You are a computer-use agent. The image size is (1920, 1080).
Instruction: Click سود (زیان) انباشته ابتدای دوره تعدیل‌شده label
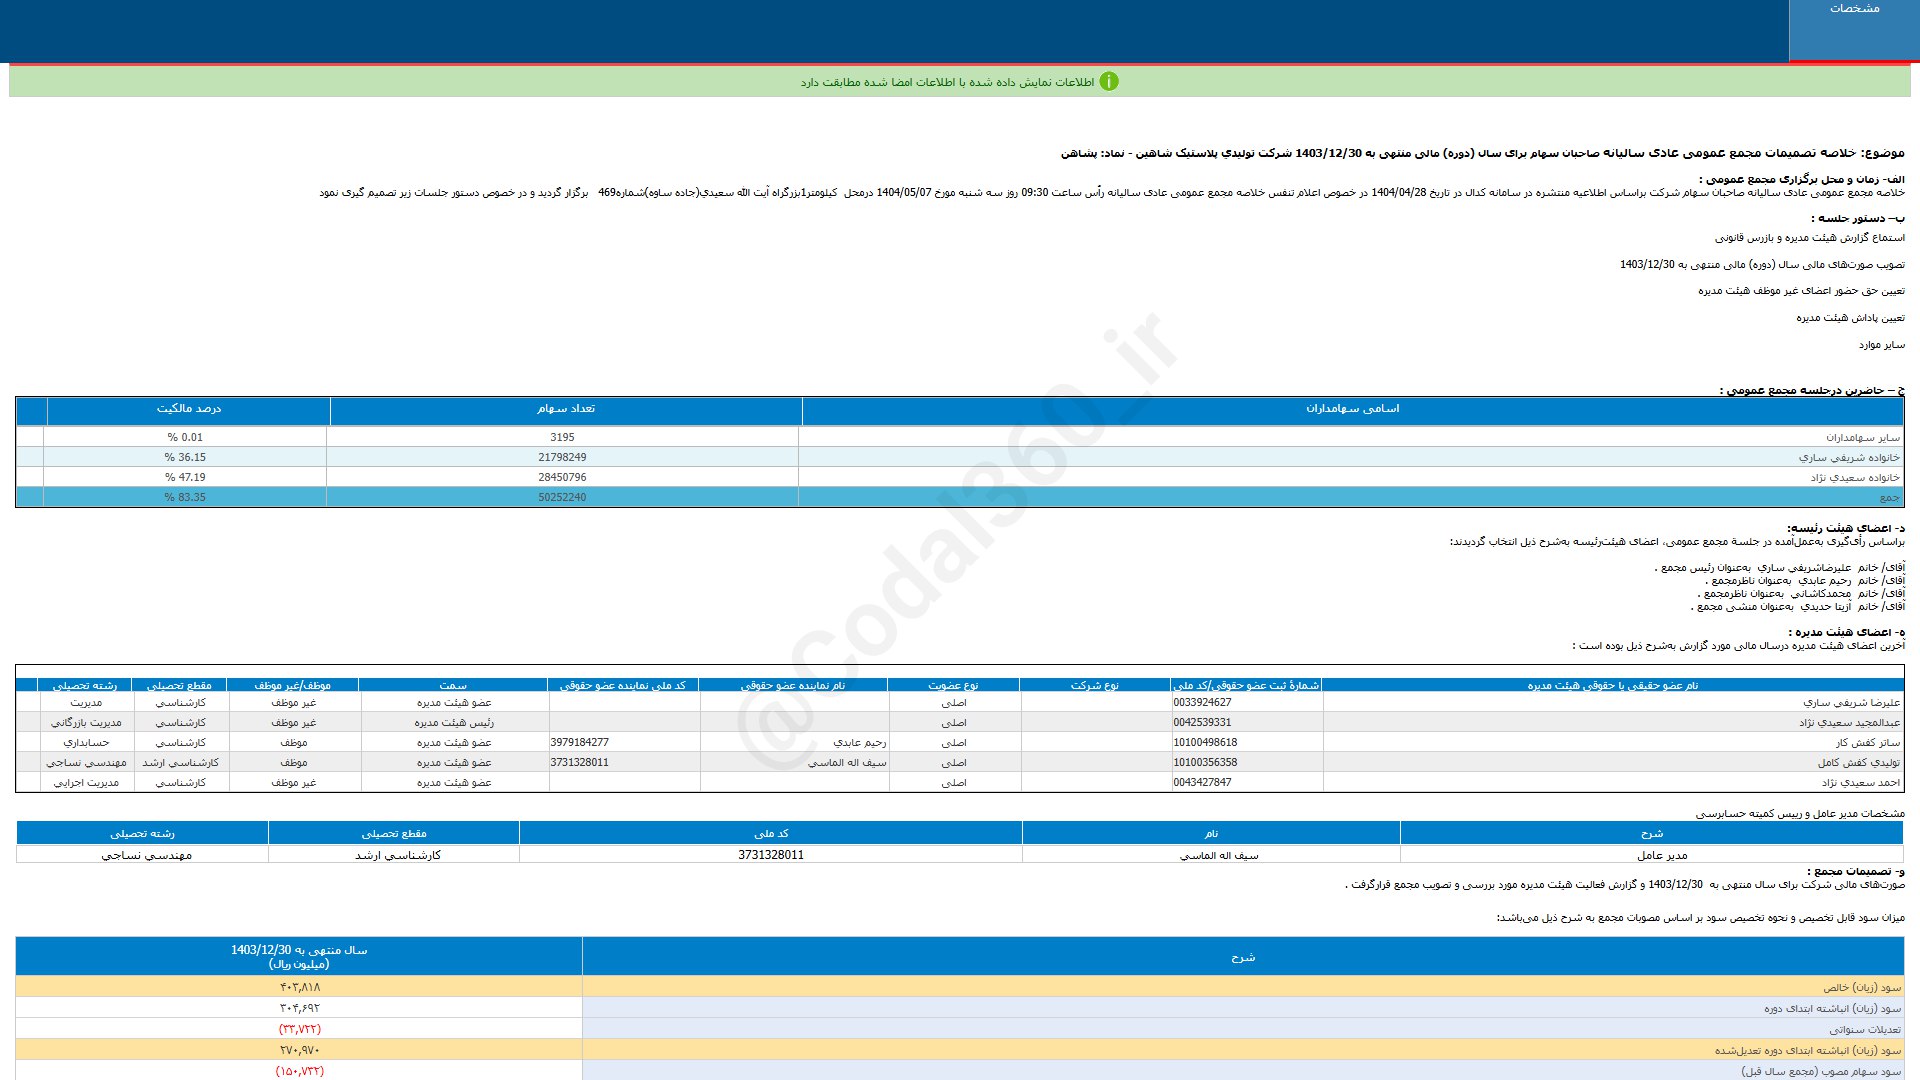coord(1808,1050)
